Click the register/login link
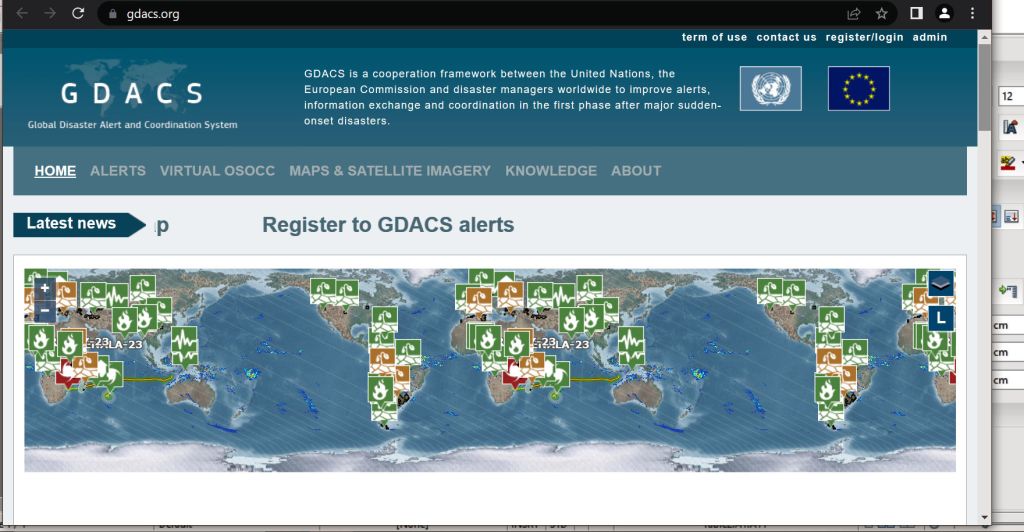Viewport: 1024px width, 532px height. [x=864, y=37]
